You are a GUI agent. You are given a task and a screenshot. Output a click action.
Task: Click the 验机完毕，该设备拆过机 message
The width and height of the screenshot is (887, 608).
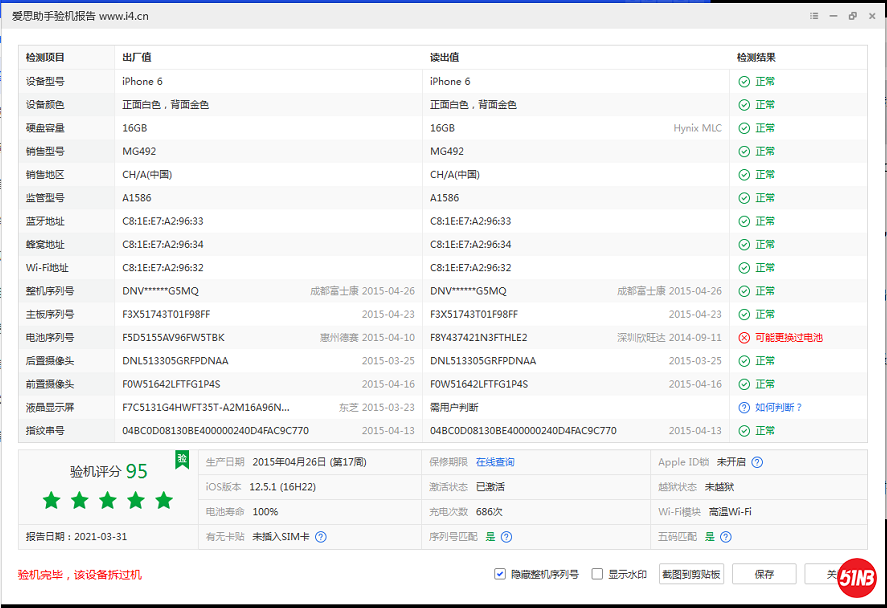[80, 575]
